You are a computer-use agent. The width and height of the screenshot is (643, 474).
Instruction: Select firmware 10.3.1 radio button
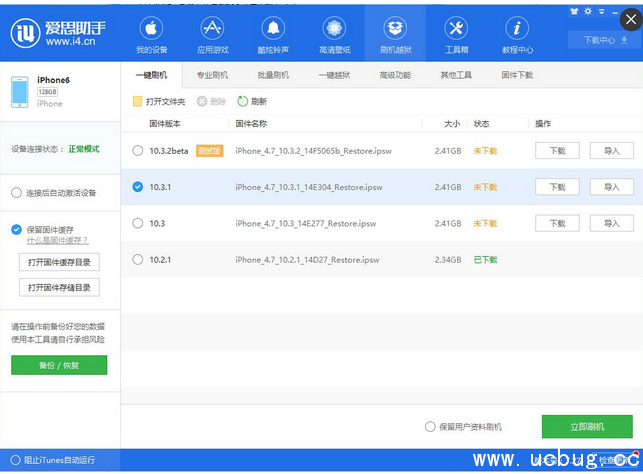pos(138,187)
